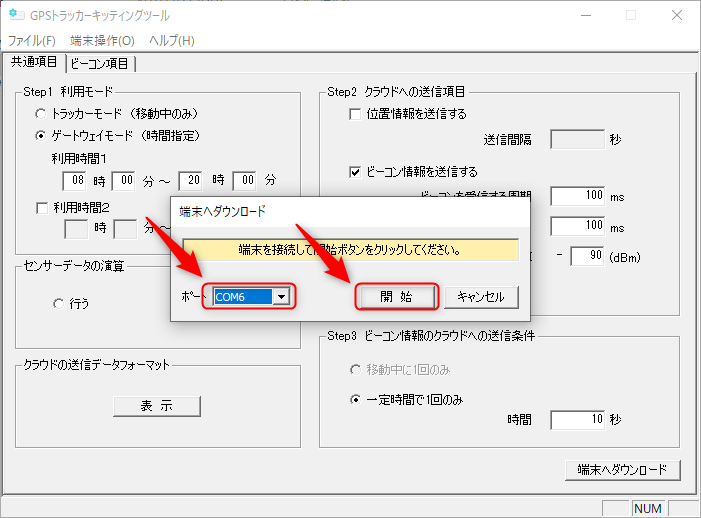Click the 送信間隔 seconds field
The height and width of the screenshot is (518, 701).
click(x=578, y=139)
